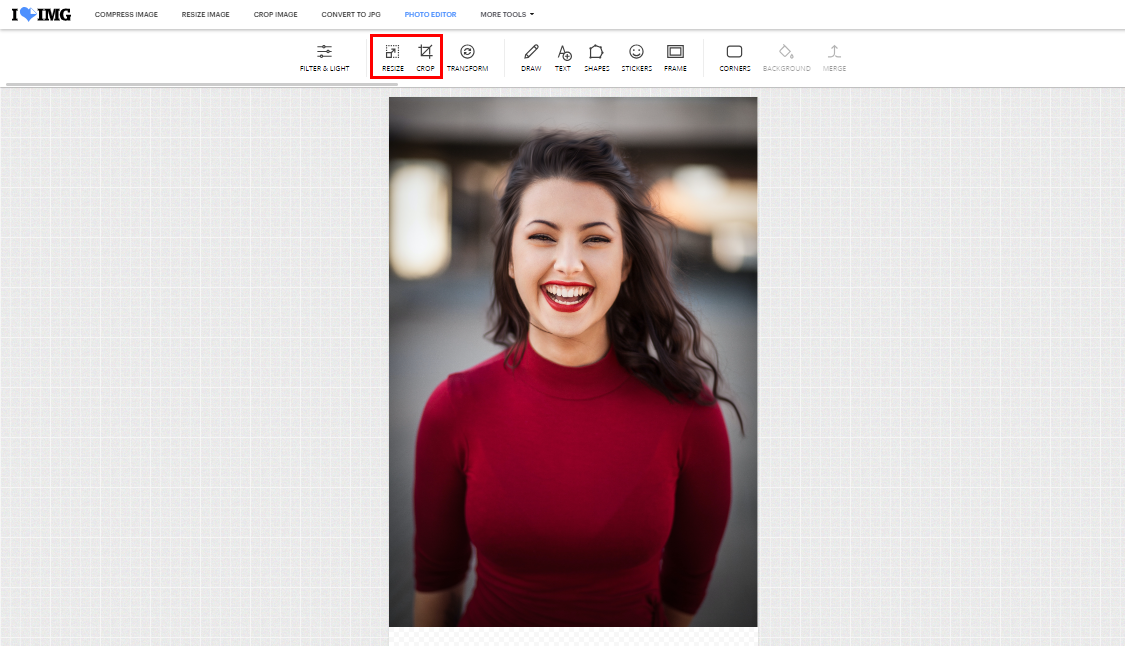Open the Corners rounding tool
This screenshot has height=646, width=1125.
[x=734, y=57]
